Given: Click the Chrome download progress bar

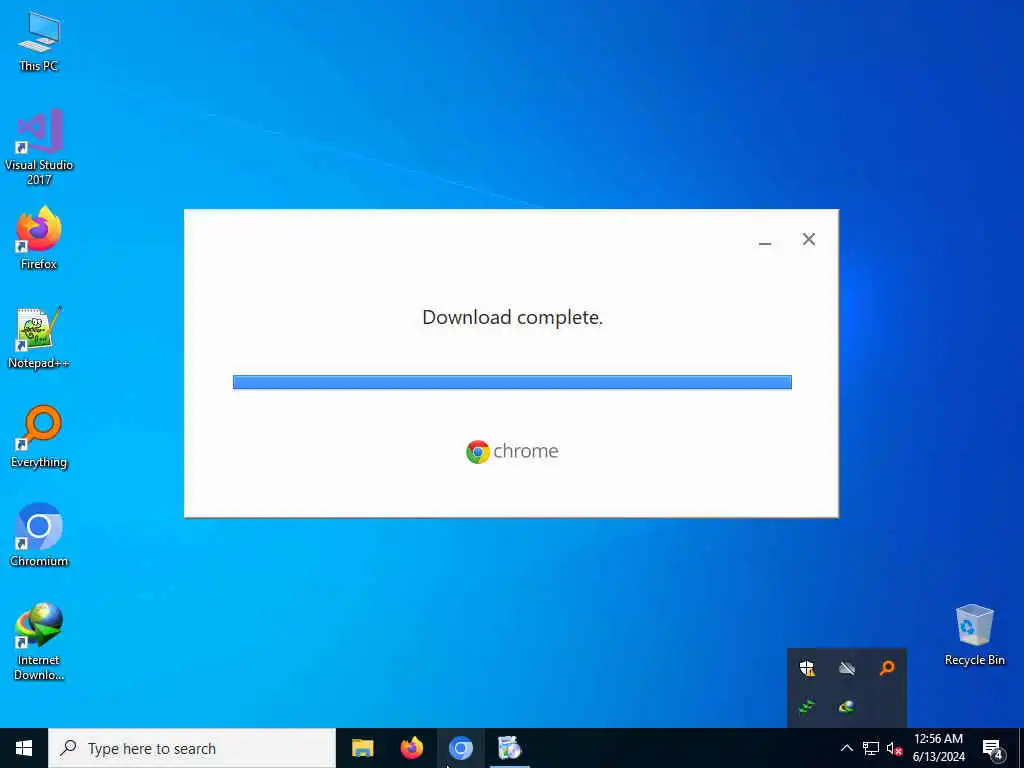Looking at the screenshot, I should (512, 382).
